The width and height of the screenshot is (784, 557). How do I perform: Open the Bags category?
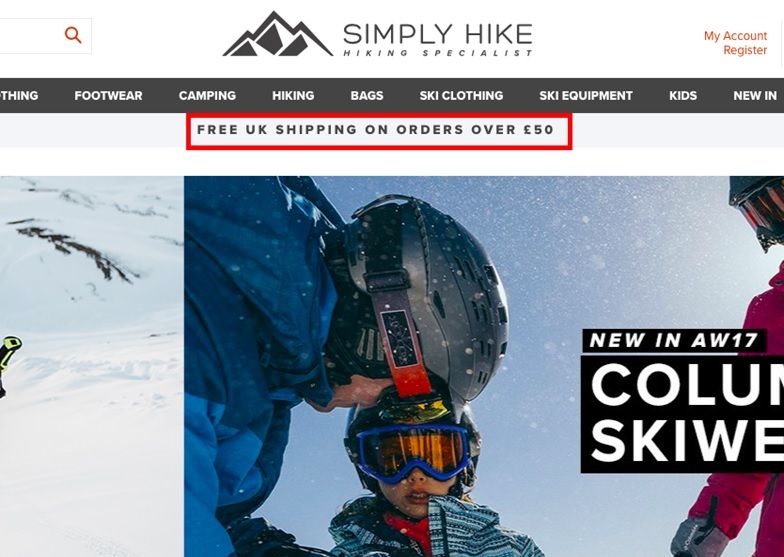(366, 96)
